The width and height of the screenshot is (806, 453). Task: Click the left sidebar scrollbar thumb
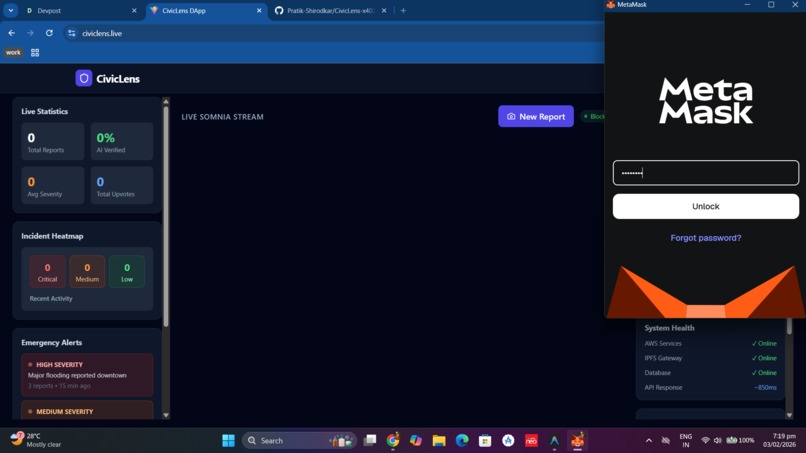click(166, 216)
